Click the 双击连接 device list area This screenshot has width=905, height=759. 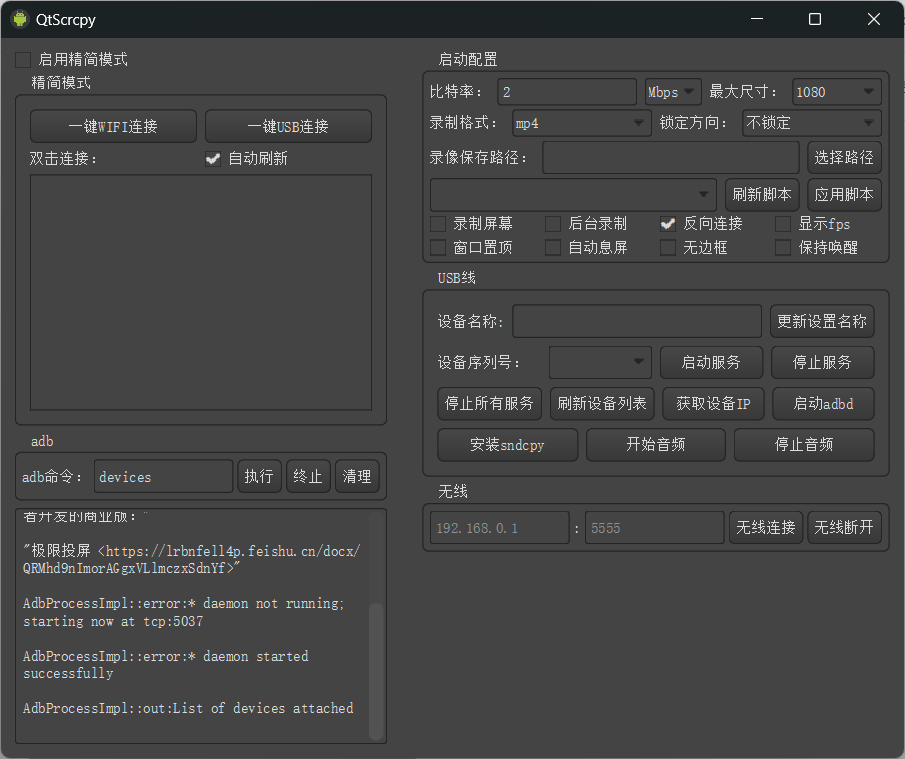coord(201,293)
